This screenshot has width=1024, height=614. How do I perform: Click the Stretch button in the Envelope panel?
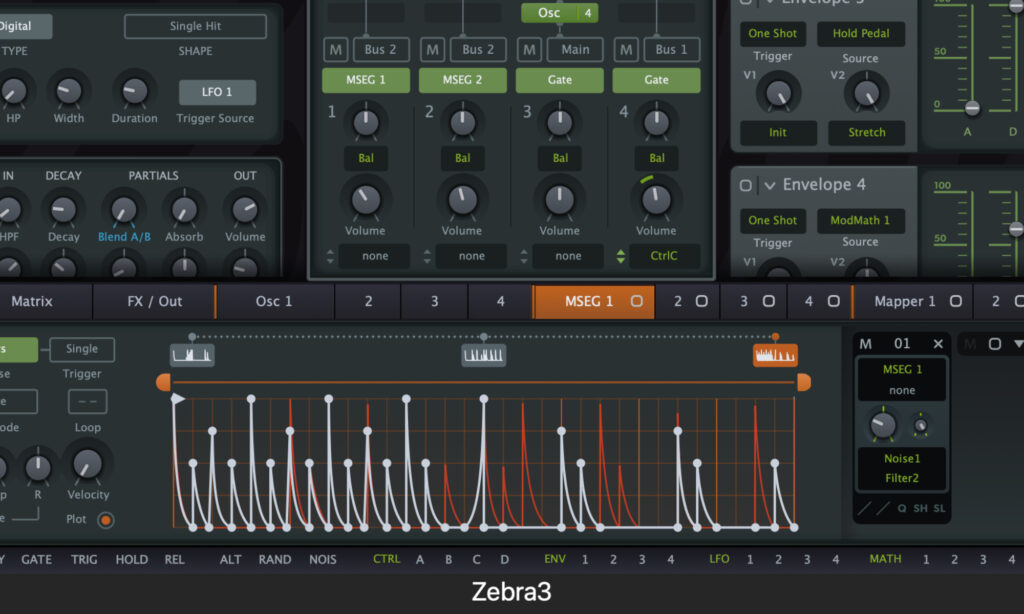tap(866, 132)
